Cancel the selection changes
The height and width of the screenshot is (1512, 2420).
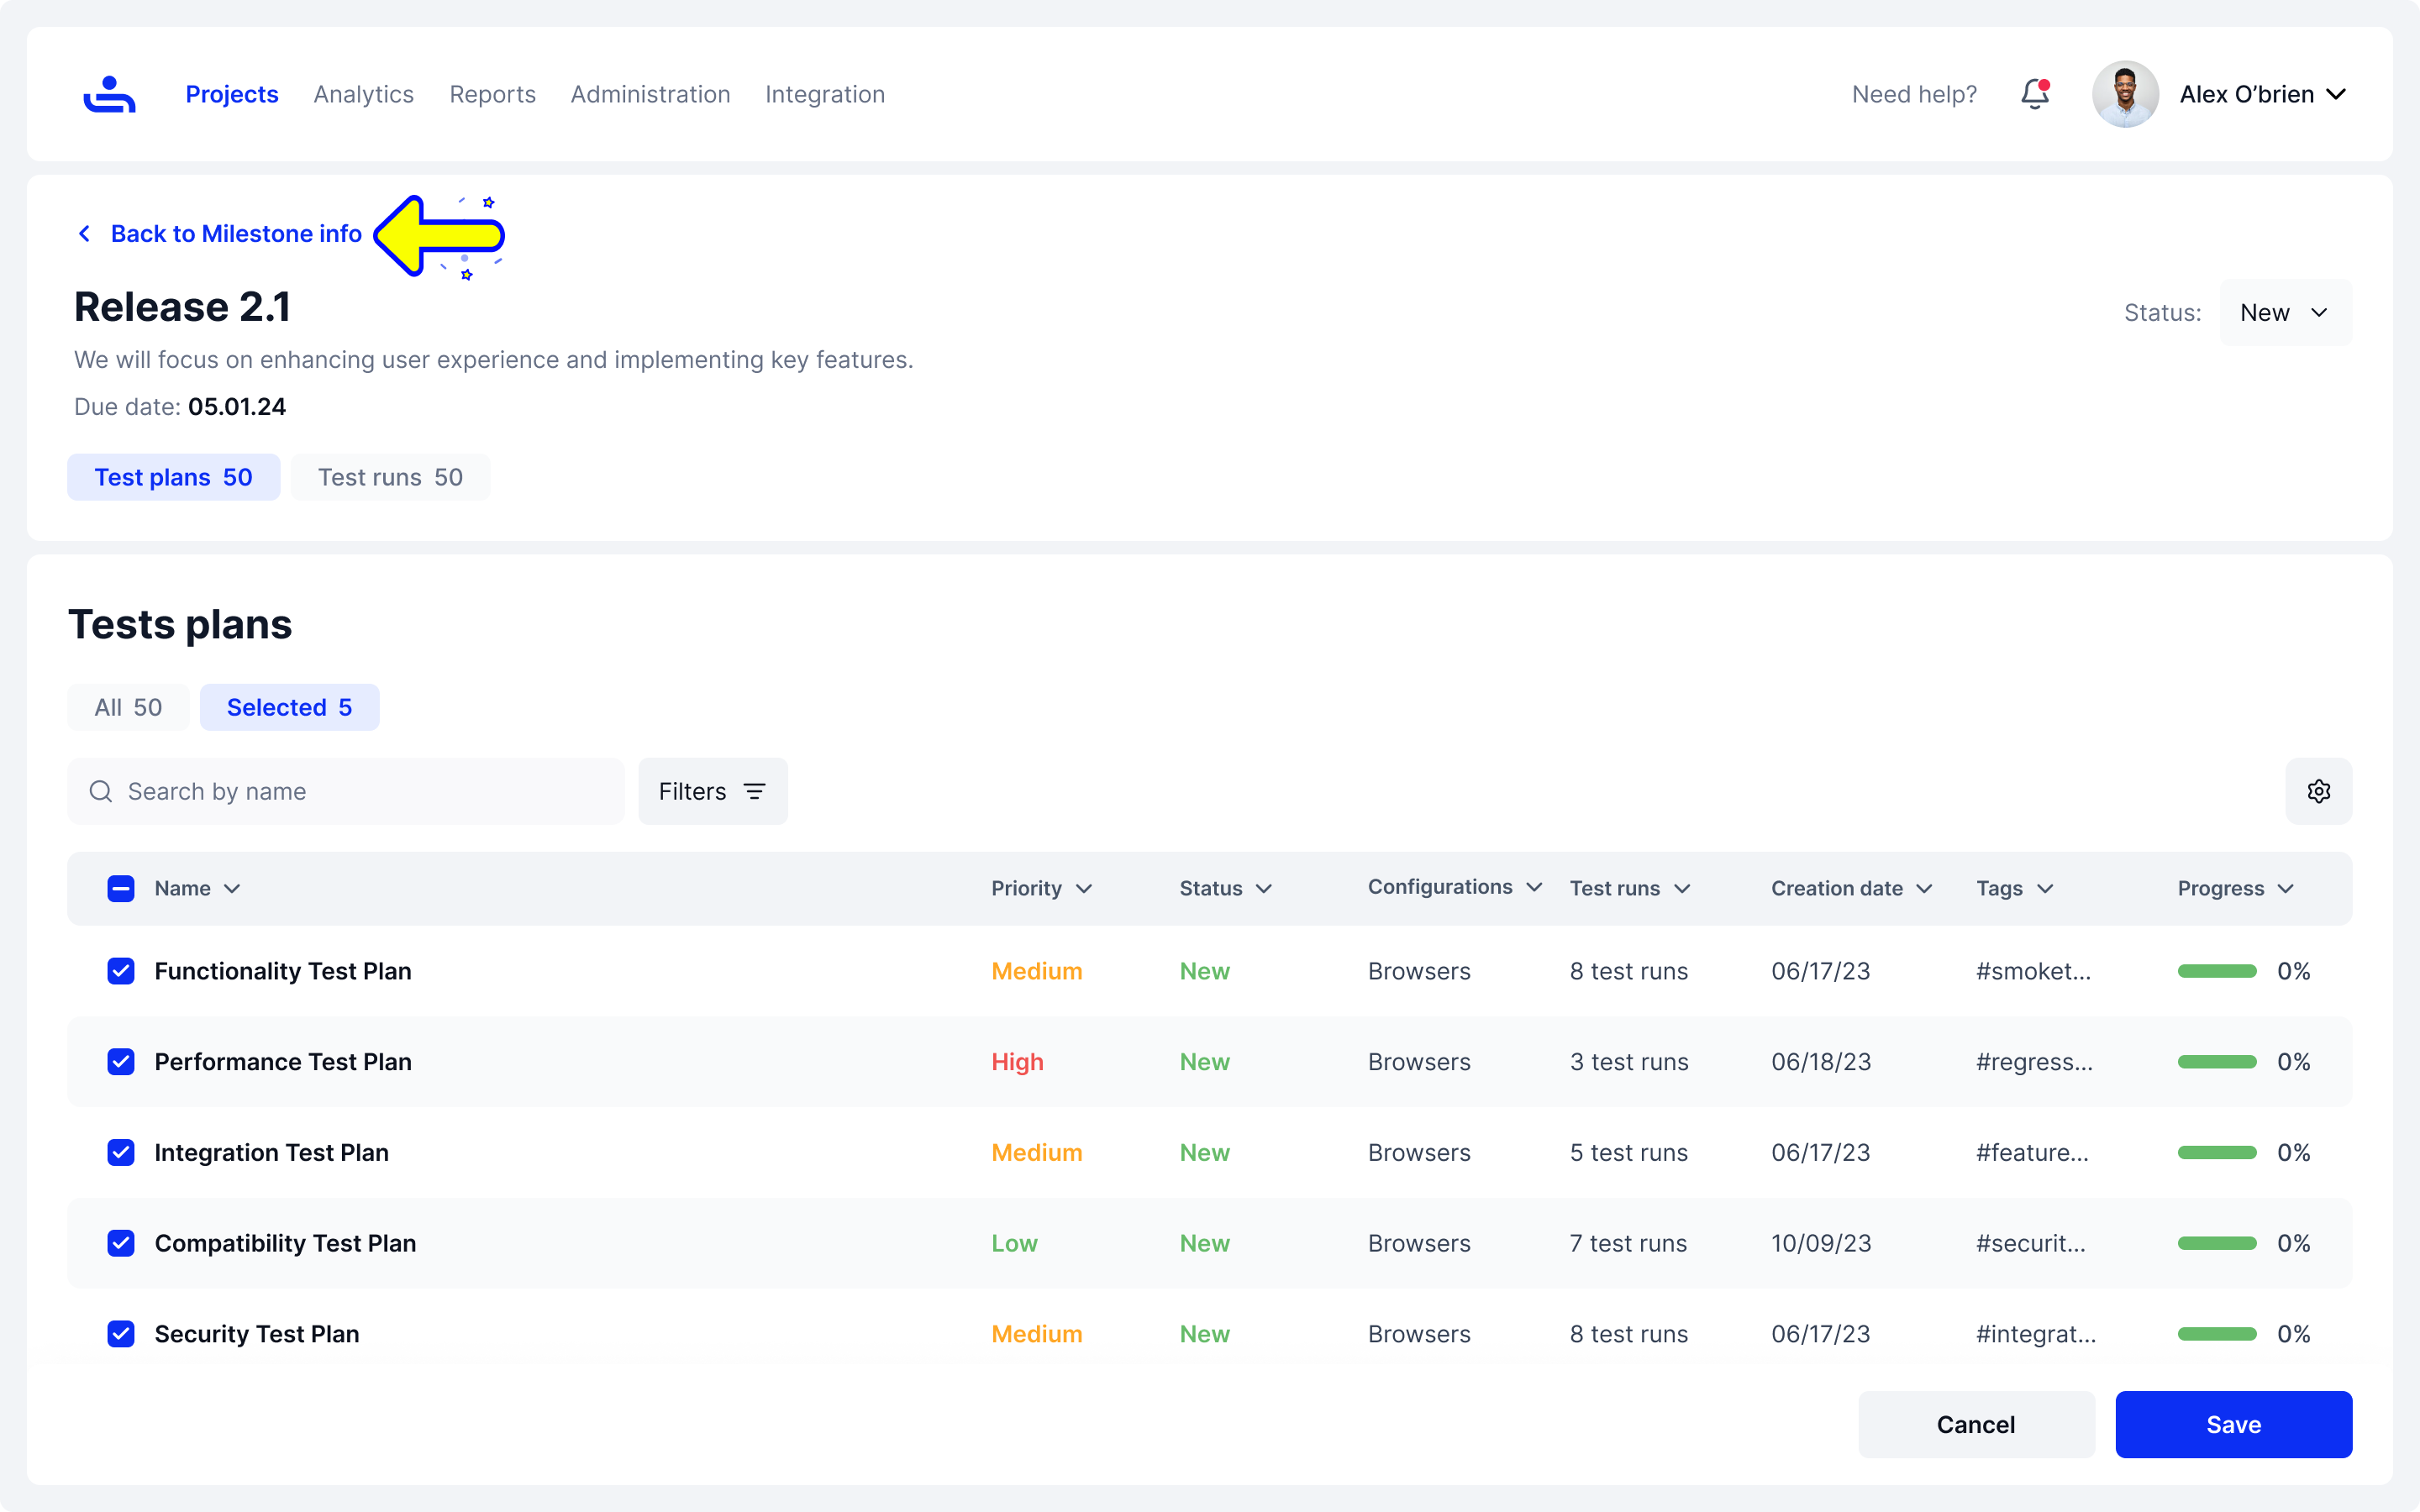tap(1976, 1424)
